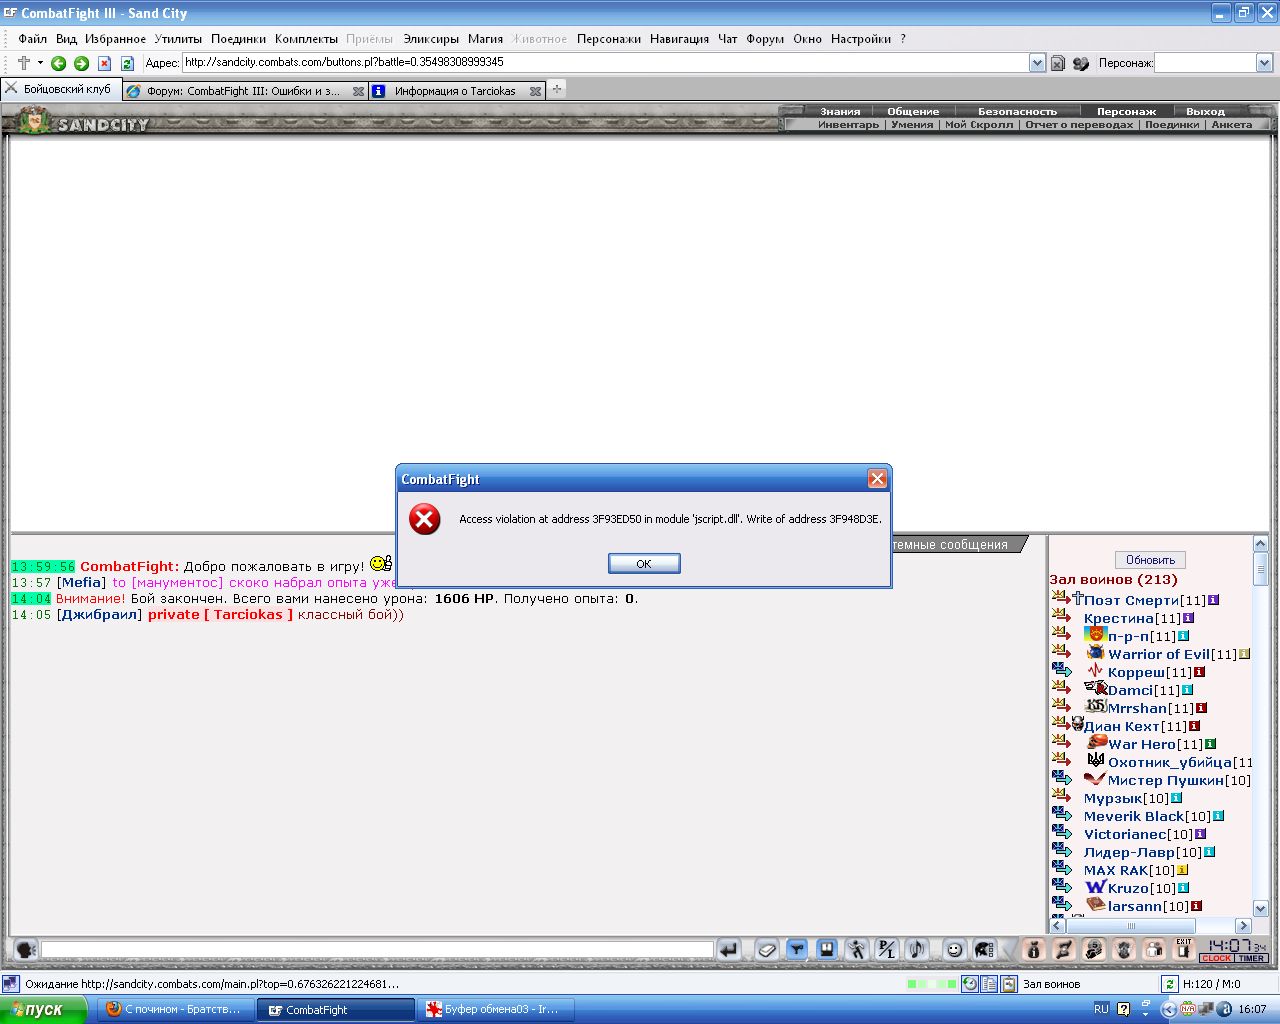
Task: Toggle the P/L transliteration icon
Action: (x=886, y=949)
